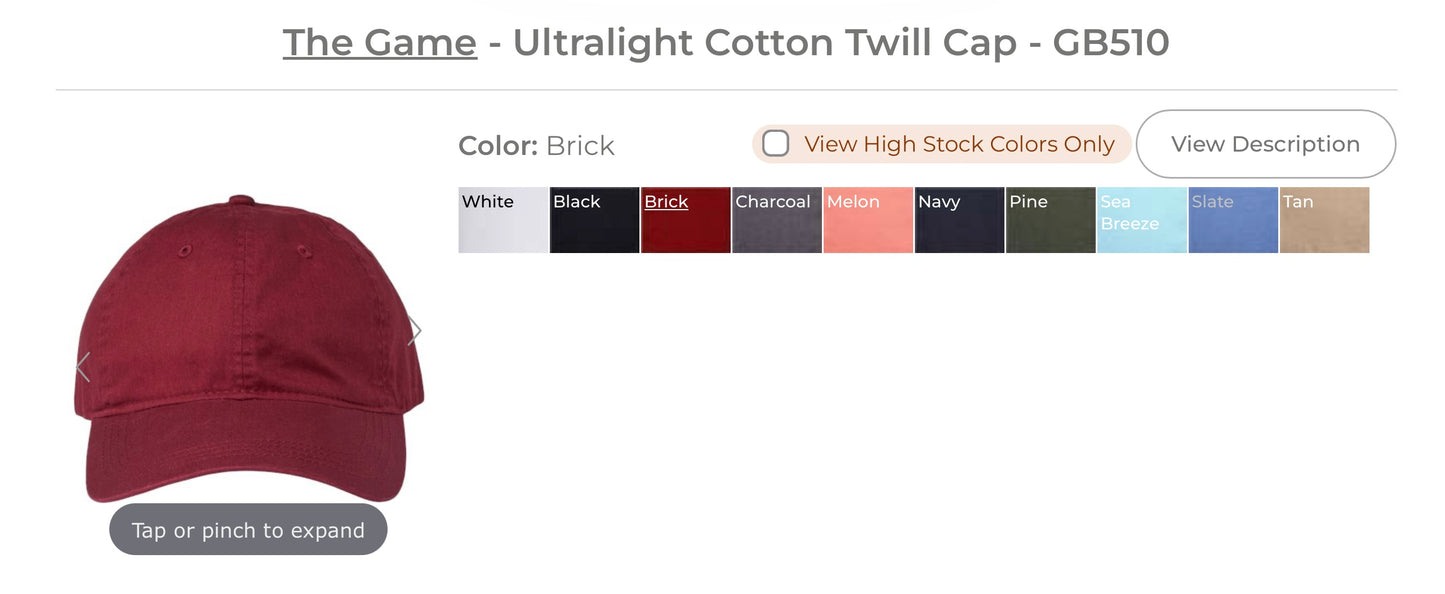
Task: Select the Sea Breeze color swatch
Action: [x=1141, y=220]
